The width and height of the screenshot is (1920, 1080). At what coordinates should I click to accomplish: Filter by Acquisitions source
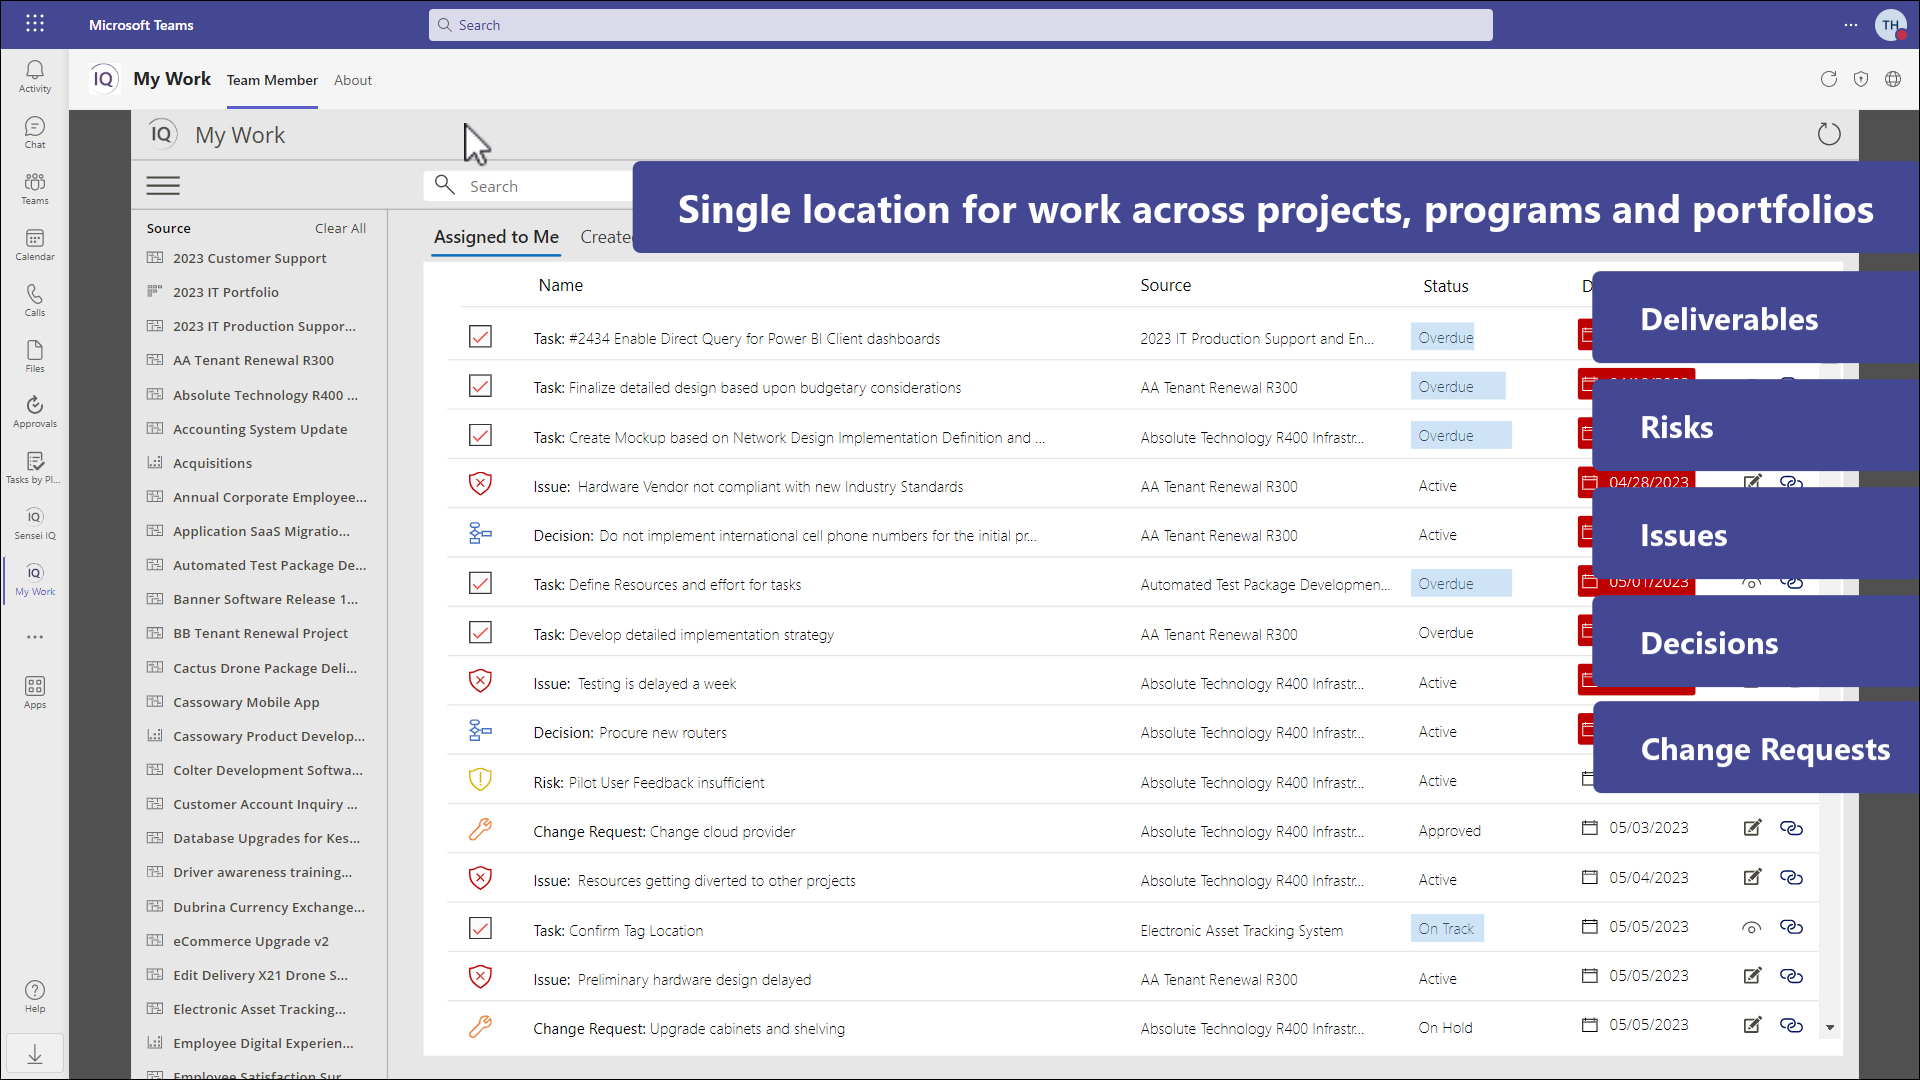(212, 463)
